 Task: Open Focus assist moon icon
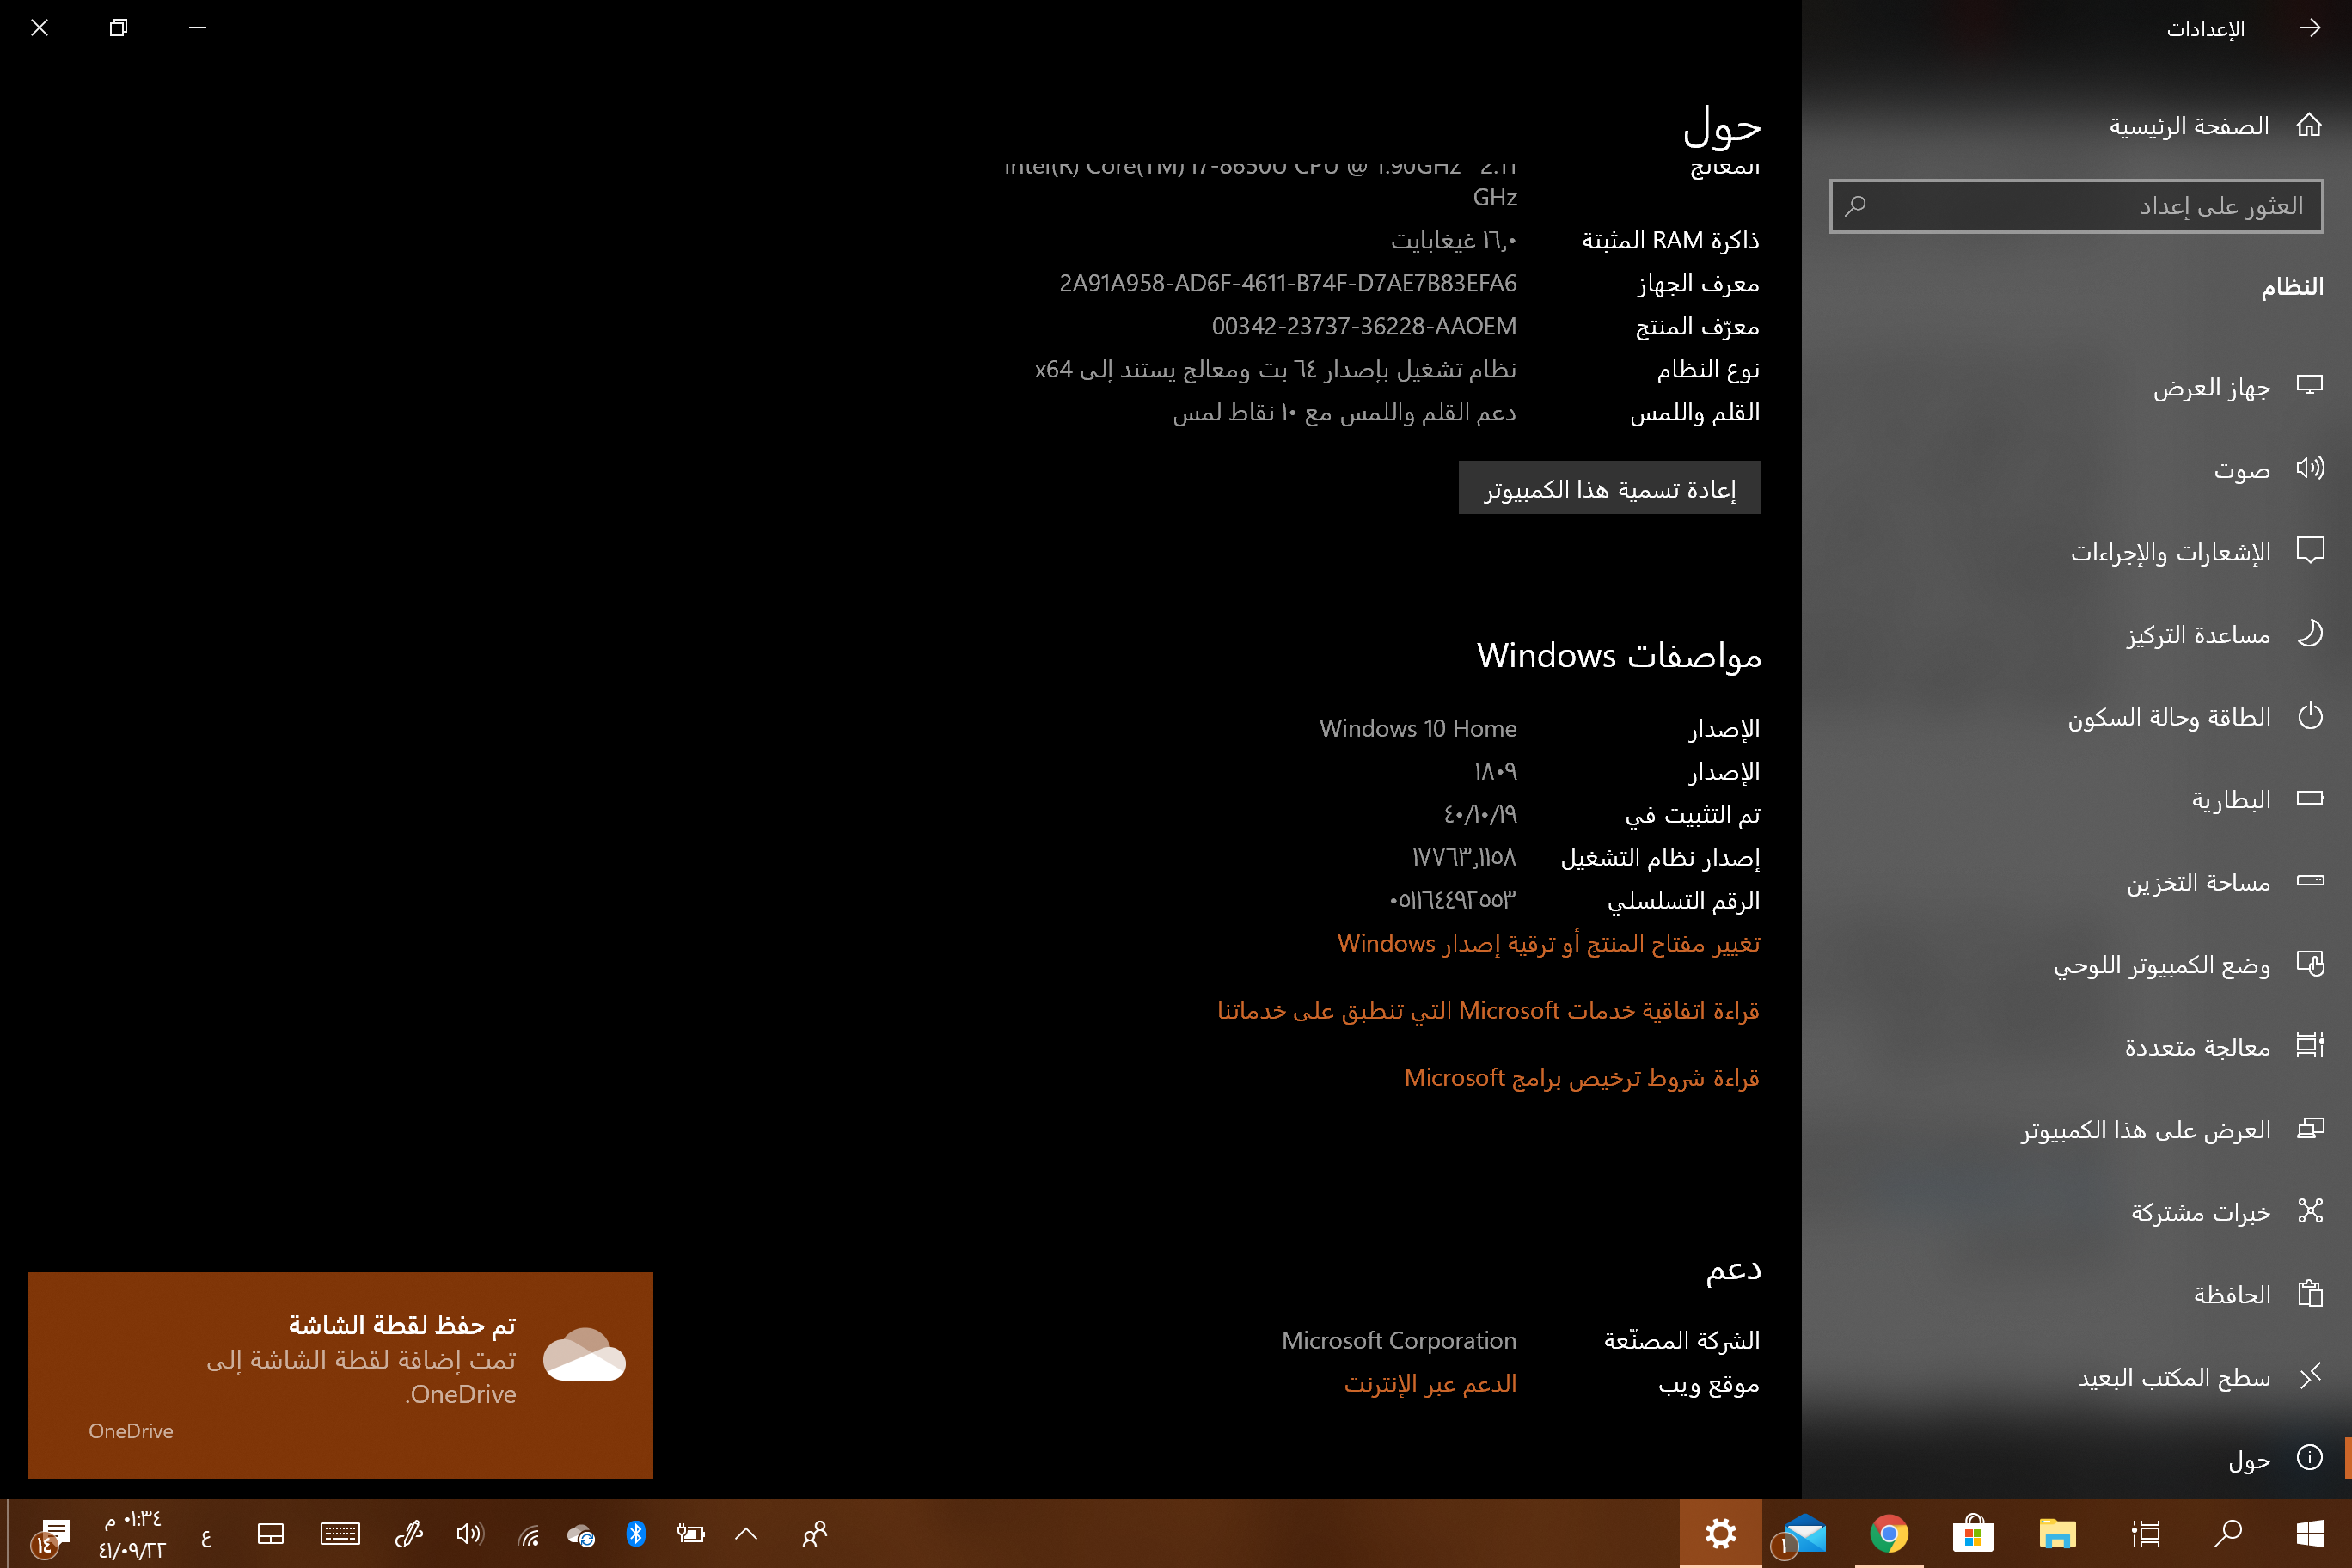click(2309, 634)
